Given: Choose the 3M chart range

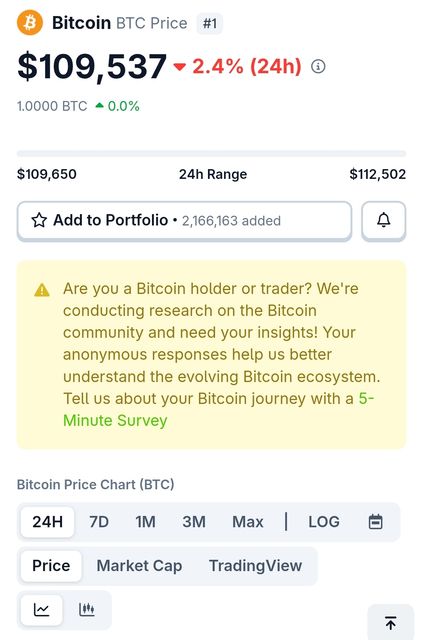Looking at the screenshot, I should click(194, 522).
